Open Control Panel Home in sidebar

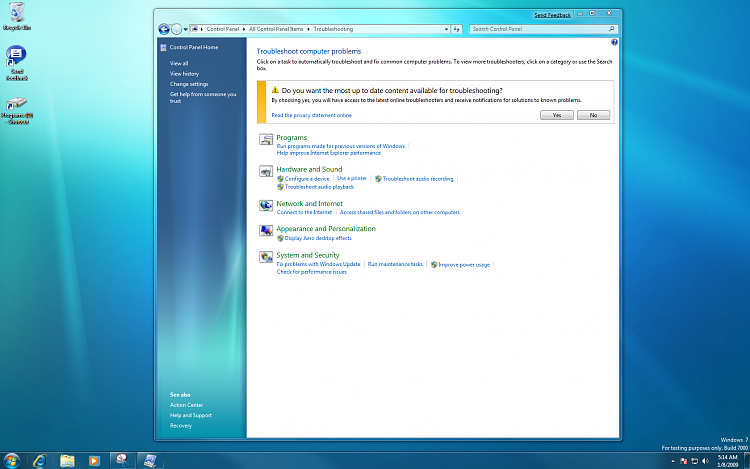(x=194, y=47)
